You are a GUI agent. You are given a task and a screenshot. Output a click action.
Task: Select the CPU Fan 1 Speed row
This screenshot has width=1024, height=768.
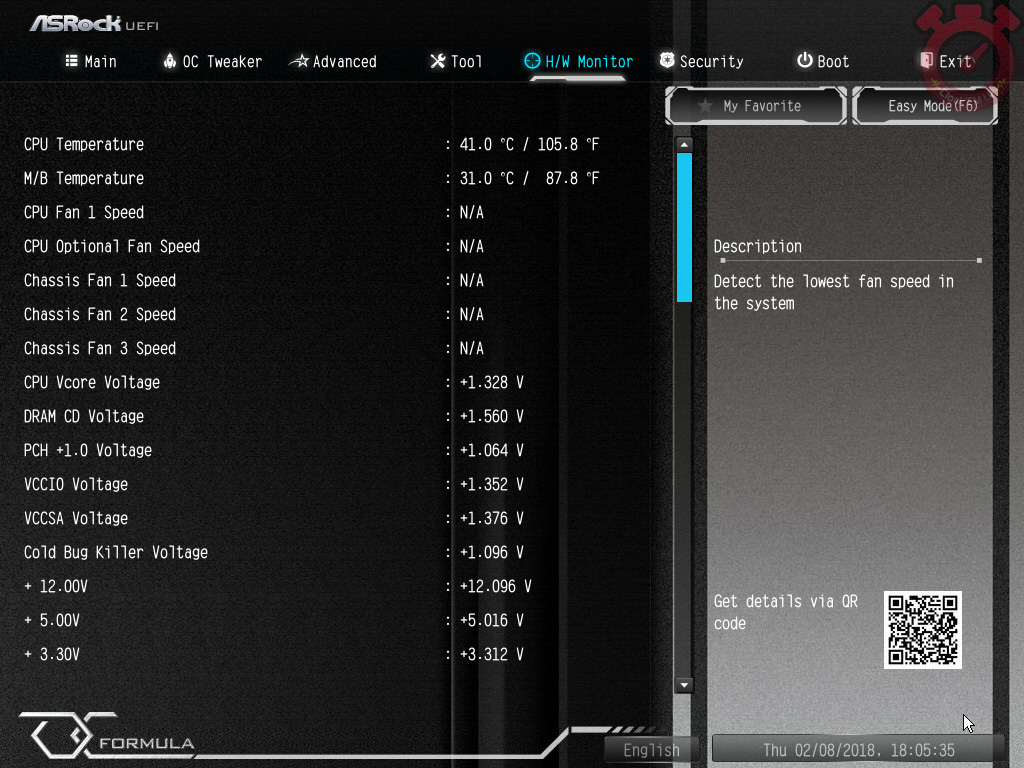point(84,212)
